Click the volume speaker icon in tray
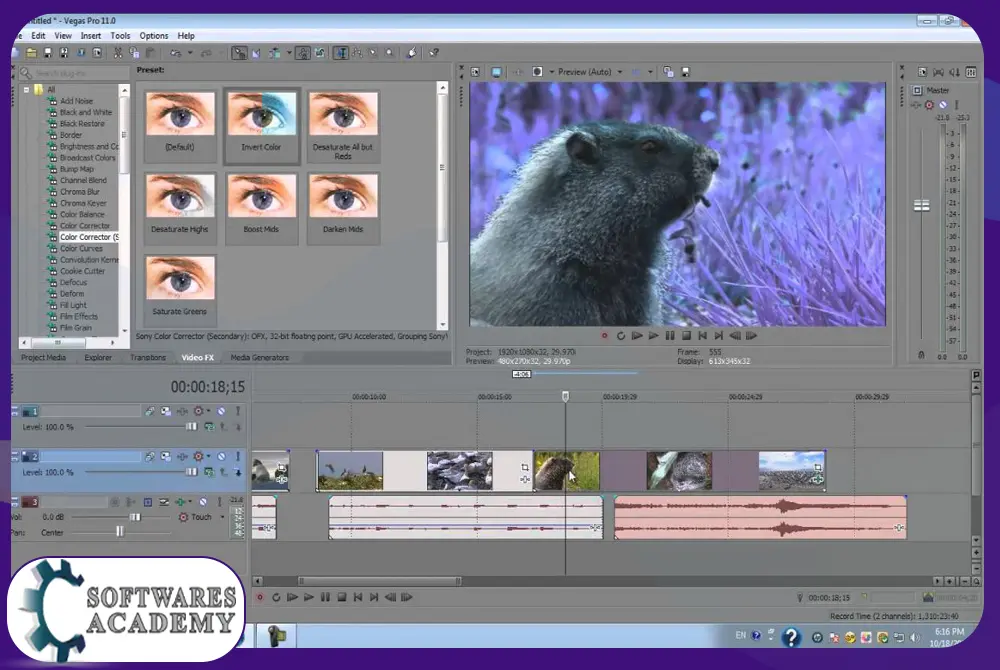Image resolution: width=1000 pixels, height=670 pixels. 915,637
